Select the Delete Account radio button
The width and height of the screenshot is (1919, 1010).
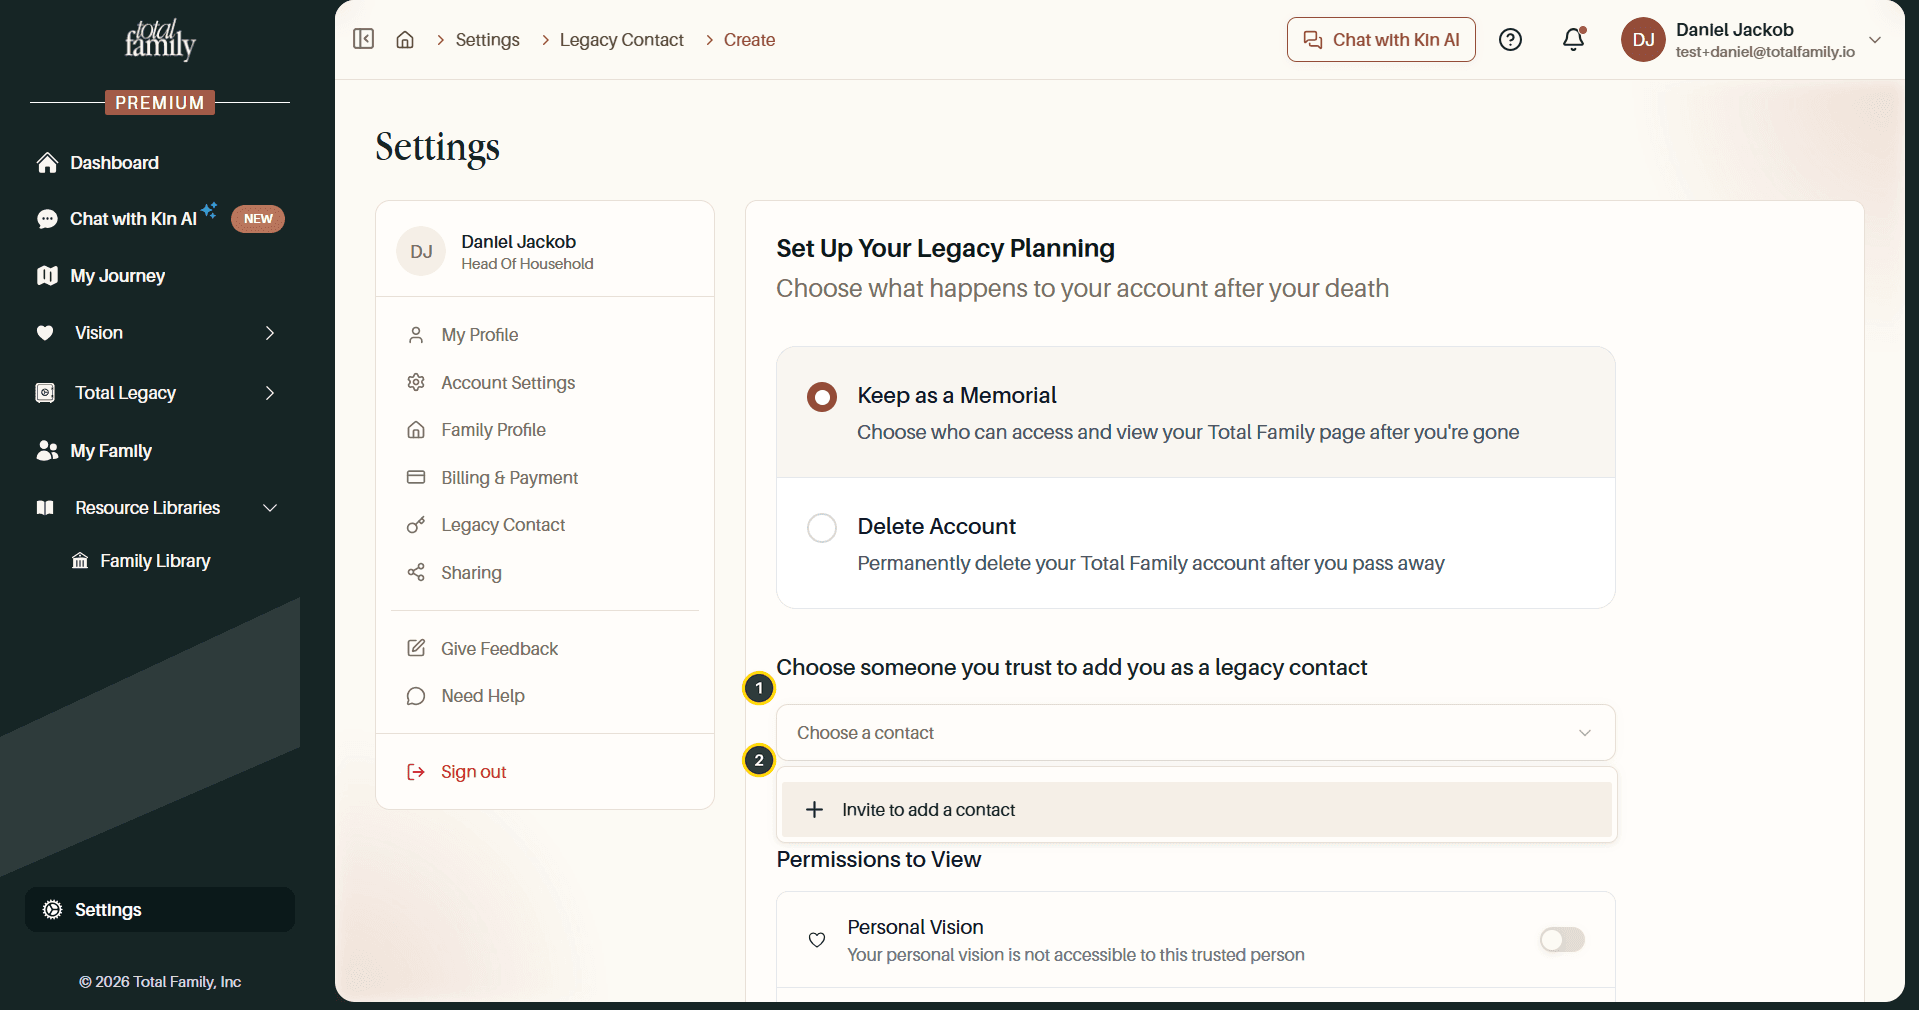pos(822,528)
